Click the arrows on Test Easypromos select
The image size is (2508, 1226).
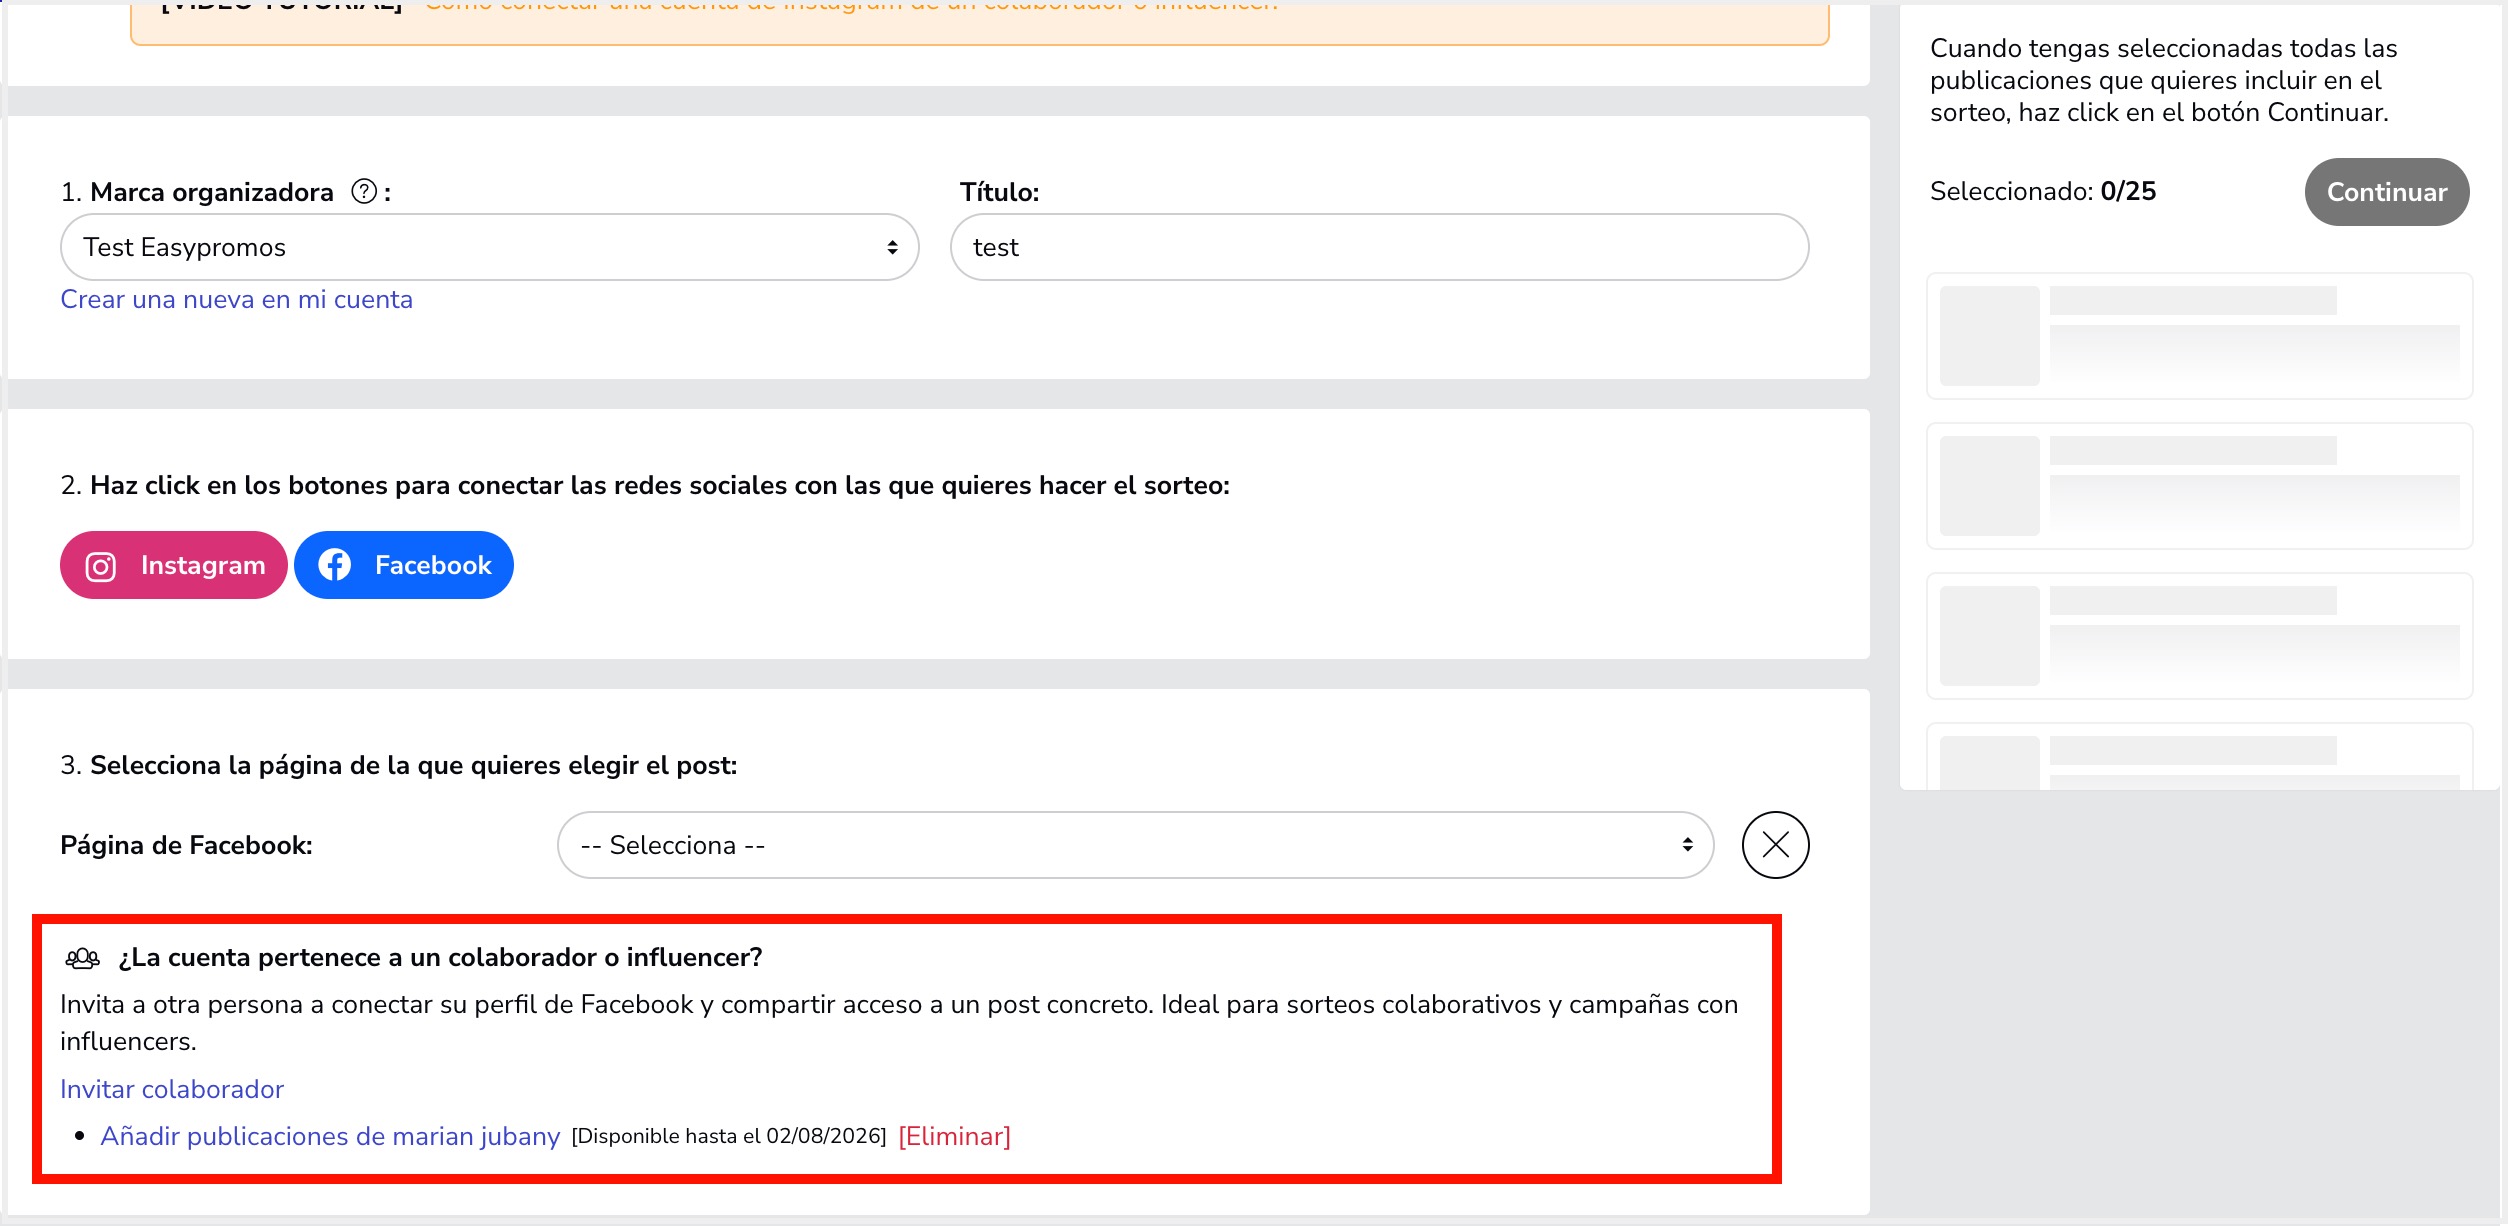(x=892, y=247)
